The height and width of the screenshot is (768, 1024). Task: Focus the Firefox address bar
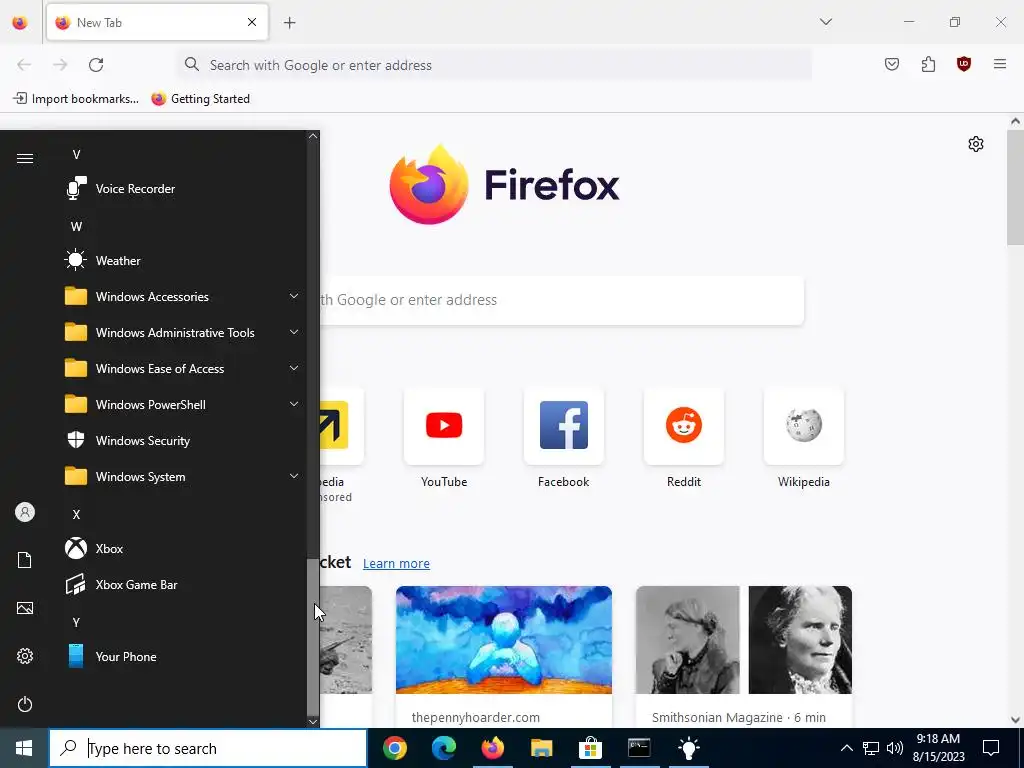pyautogui.click(x=494, y=65)
